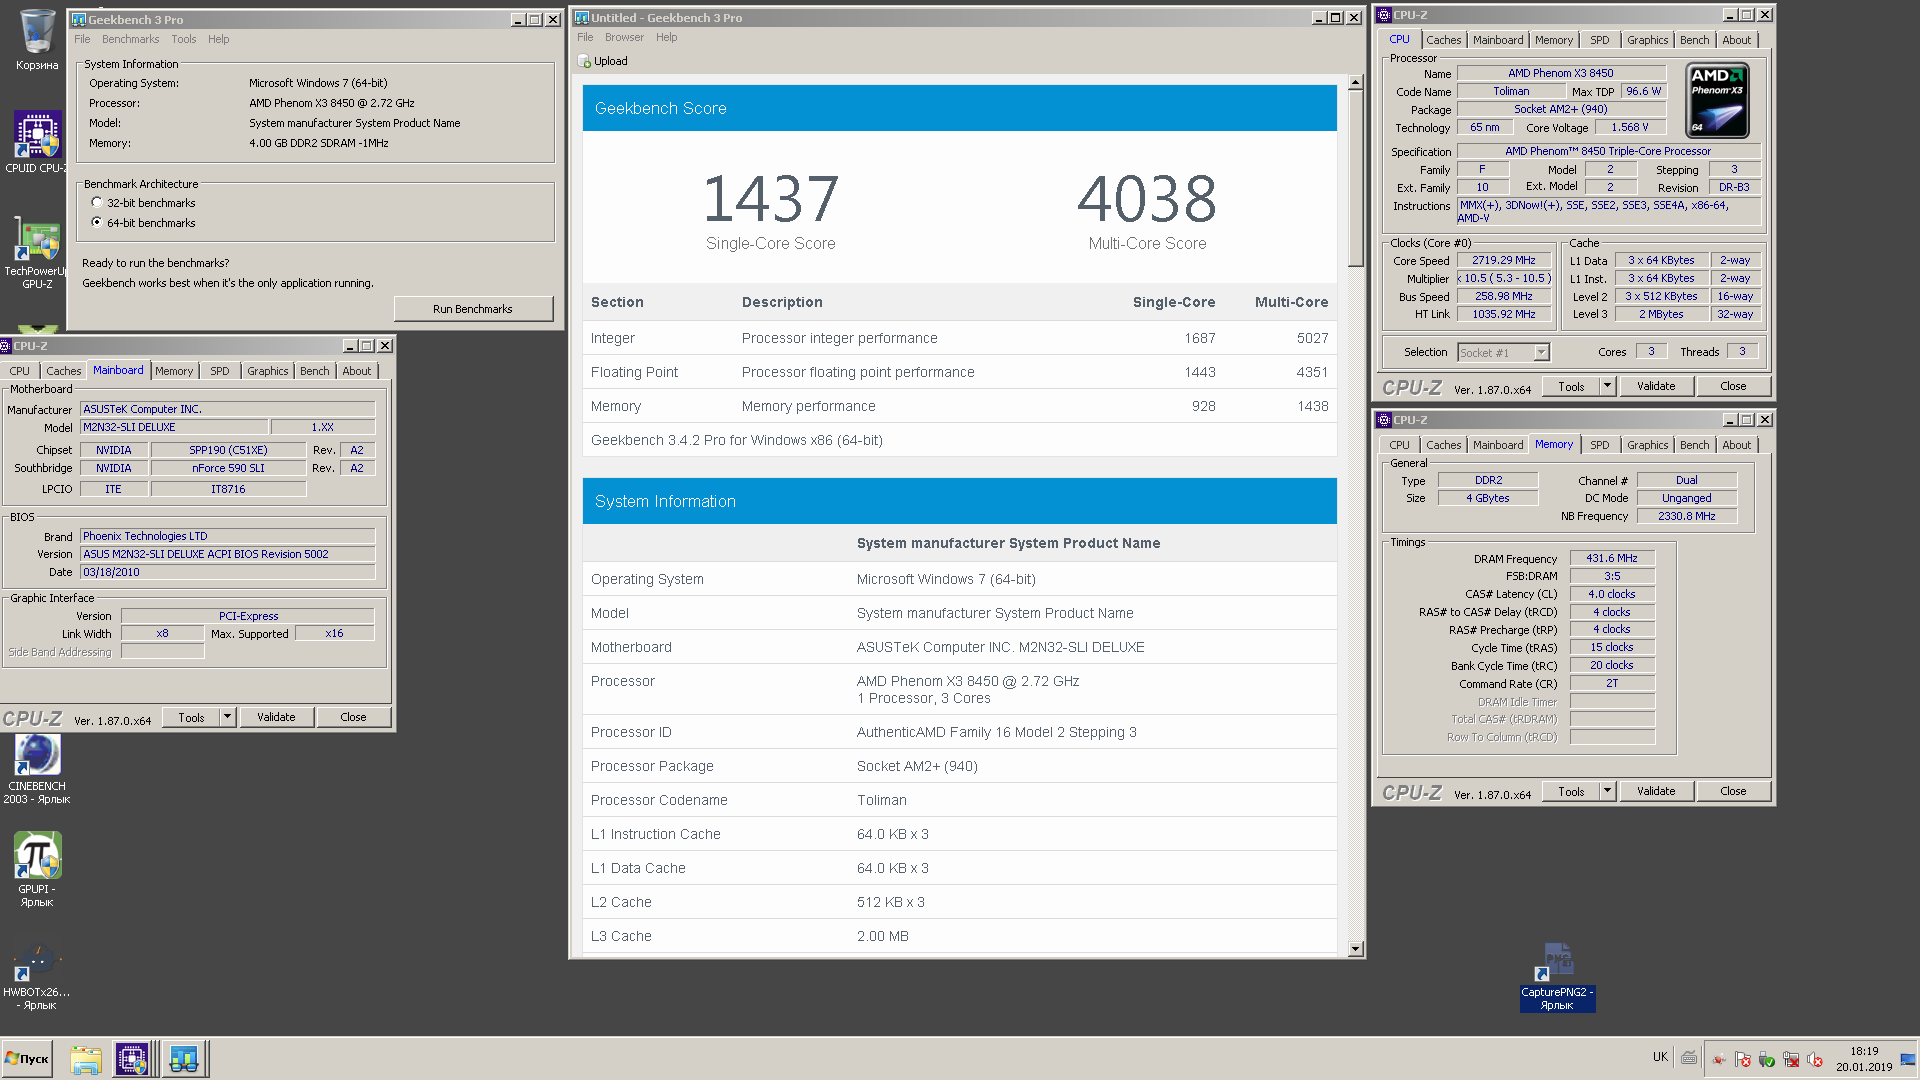
Task: Click the Safely Remove Hardware tray icon
Action: (1767, 1059)
